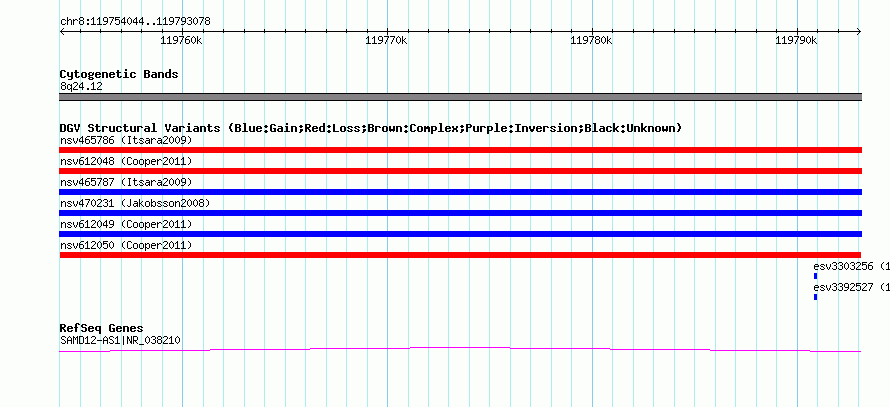Screen dimensions: 890x407
Task: Click the nsv465786 (Itsara2009) red loss bar
Action: 460,150
